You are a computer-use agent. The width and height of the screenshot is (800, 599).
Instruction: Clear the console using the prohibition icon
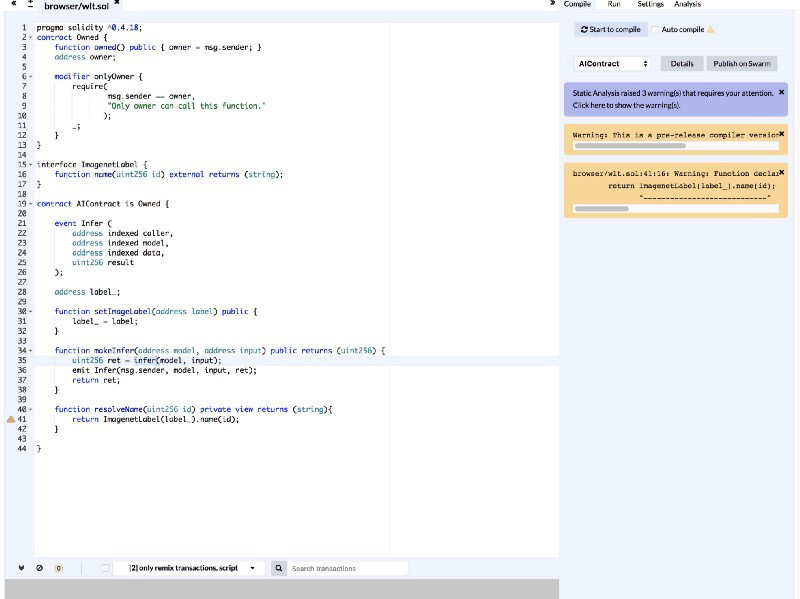tap(39, 567)
